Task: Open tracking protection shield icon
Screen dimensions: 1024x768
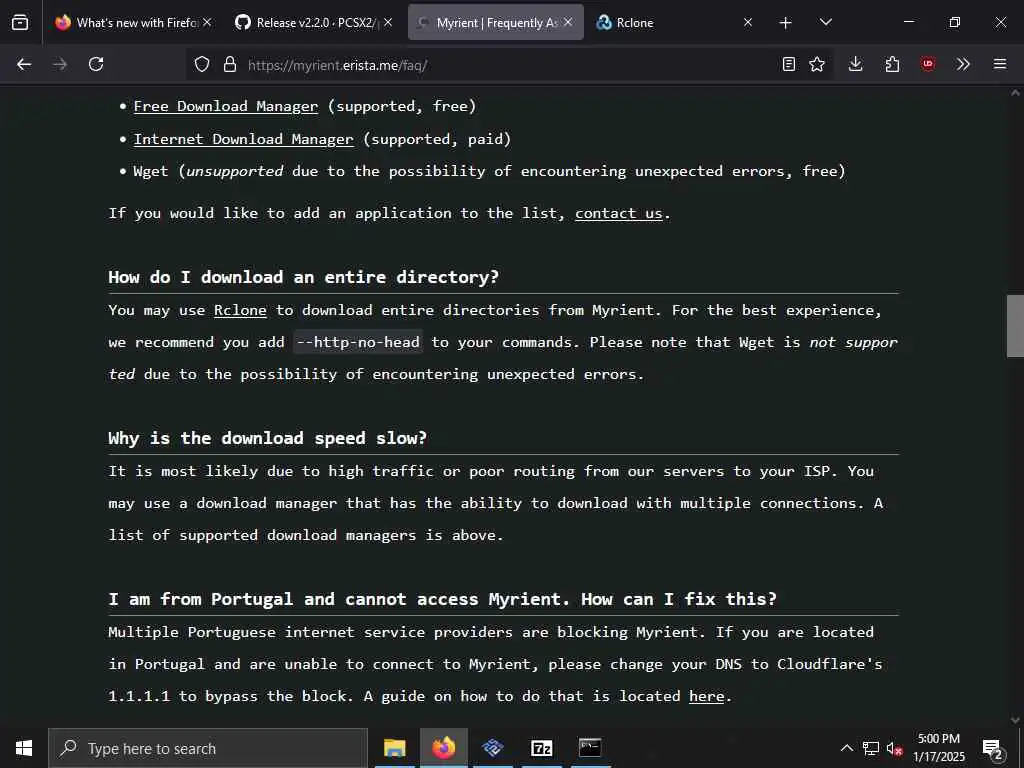Action: pyautogui.click(x=202, y=65)
